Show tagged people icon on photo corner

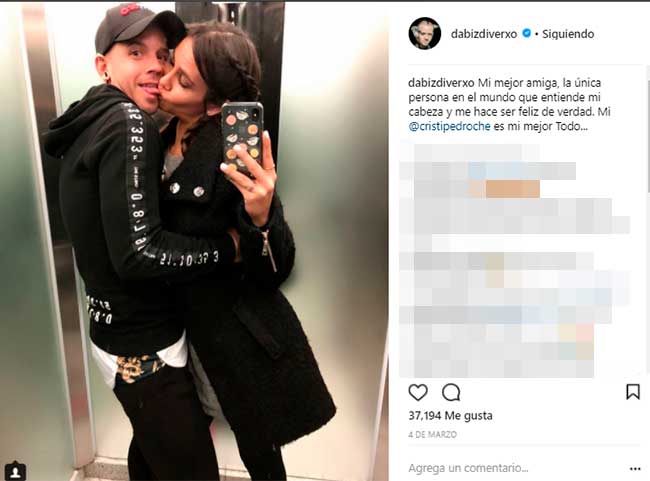[x=16, y=472]
